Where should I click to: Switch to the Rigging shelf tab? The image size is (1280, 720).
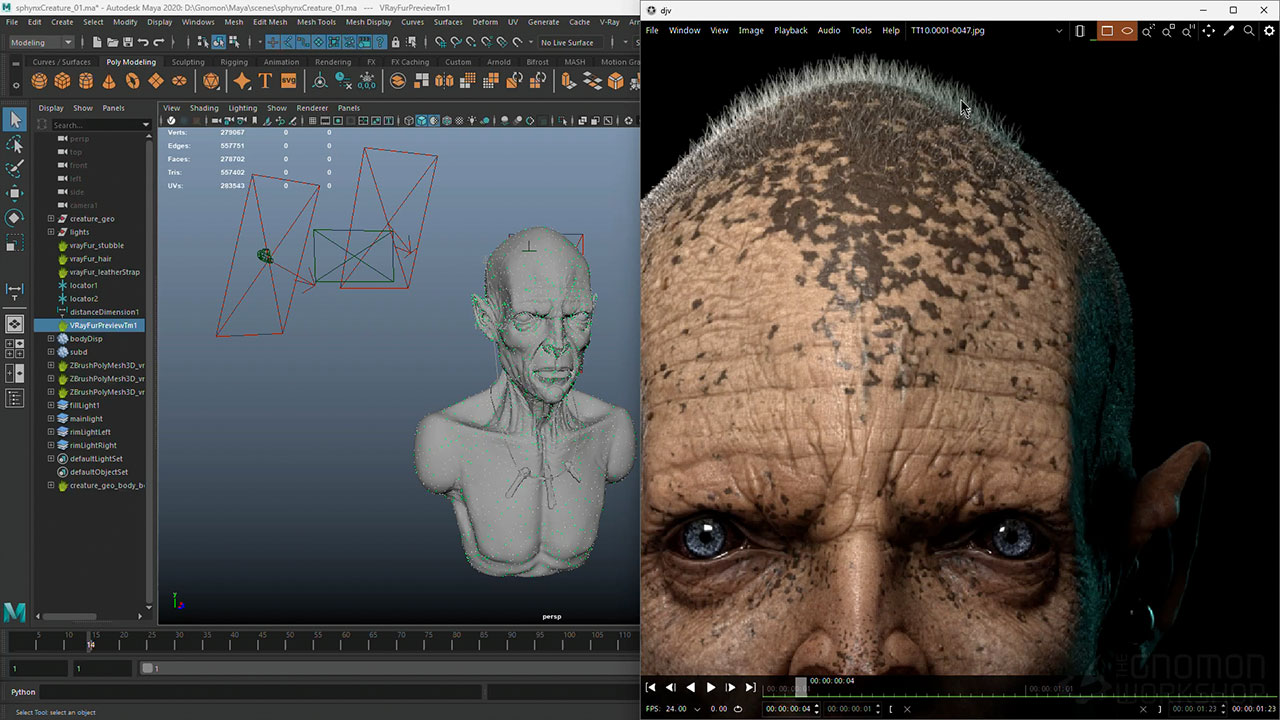pos(234,62)
